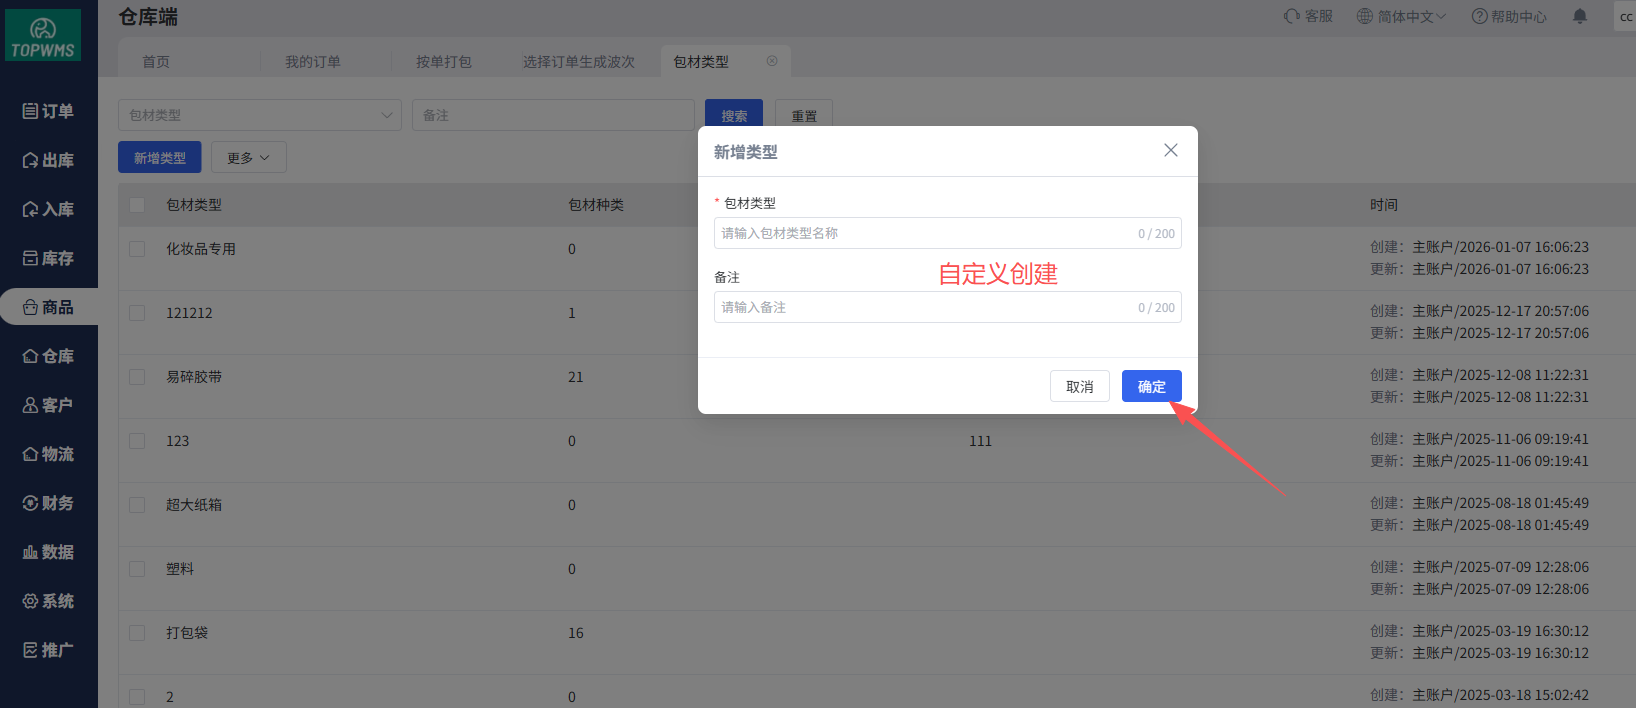Switch to the 我的订单 tab
The image size is (1636, 708).
tap(313, 62)
